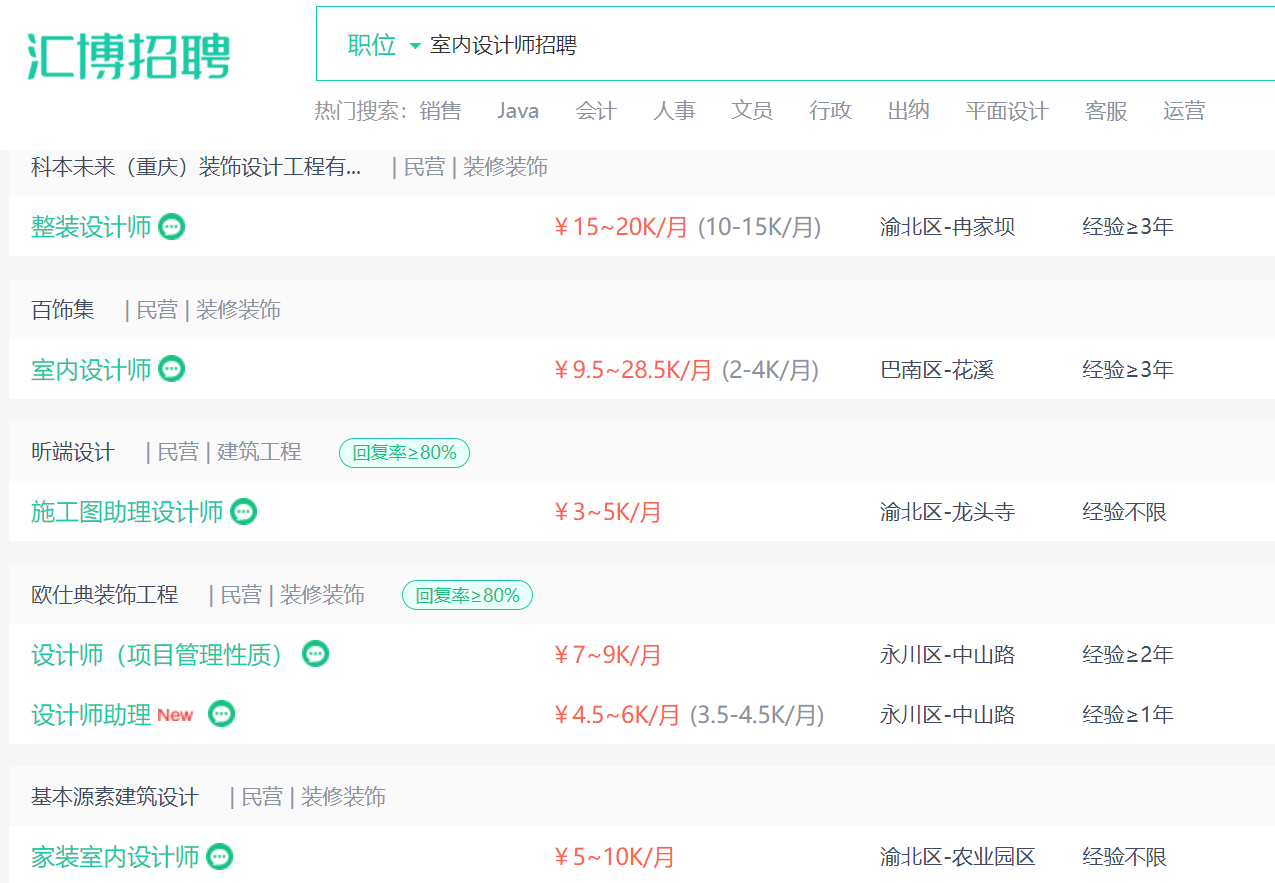Open the 整装设计师 job posting
The height and width of the screenshot is (883, 1275).
[x=91, y=227]
